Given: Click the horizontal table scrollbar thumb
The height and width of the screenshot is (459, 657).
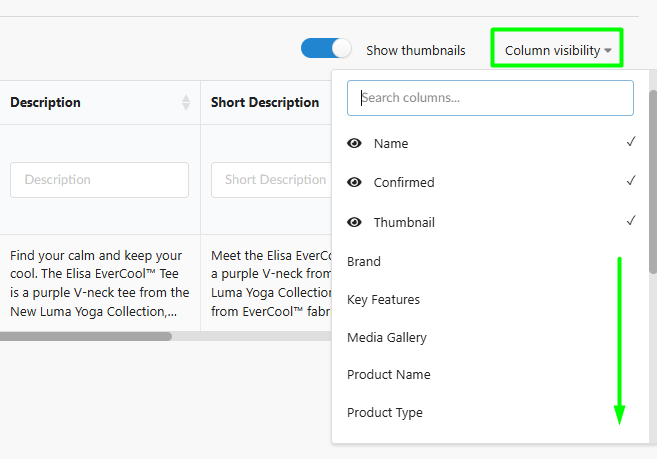Looking at the screenshot, I should point(85,336).
